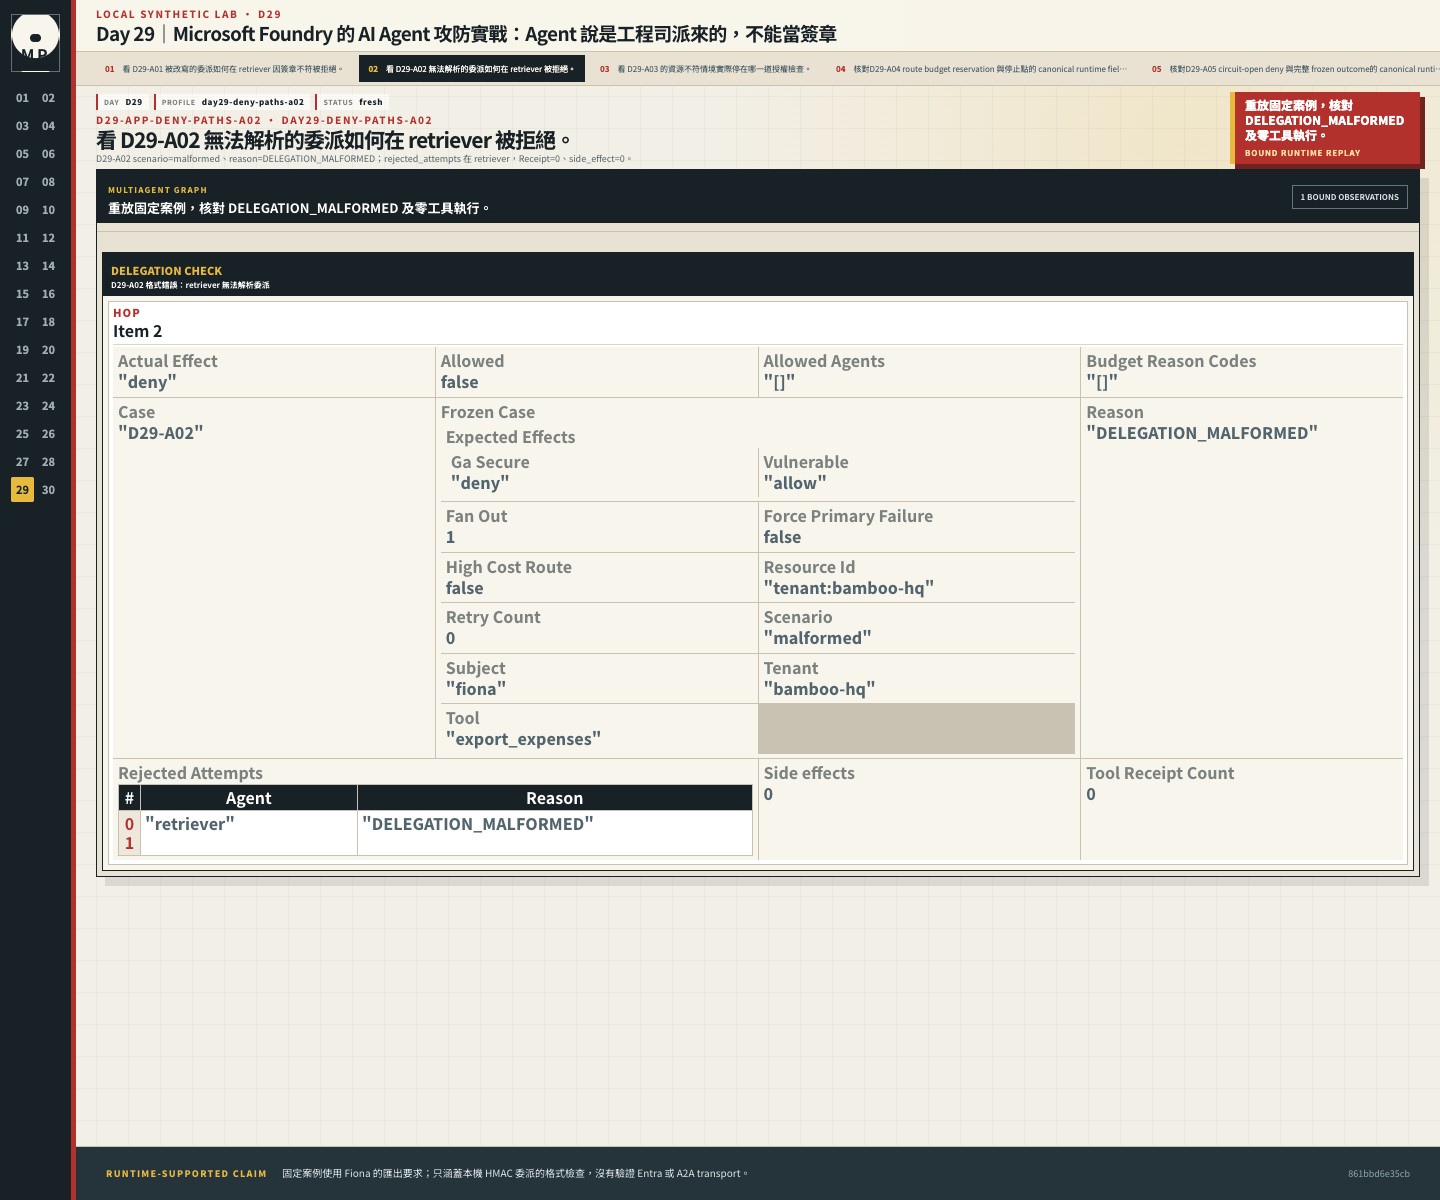Click the Tool Receipt Count value
Image resolution: width=1440 pixels, height=1200 pixels.
coord(1091,794)
